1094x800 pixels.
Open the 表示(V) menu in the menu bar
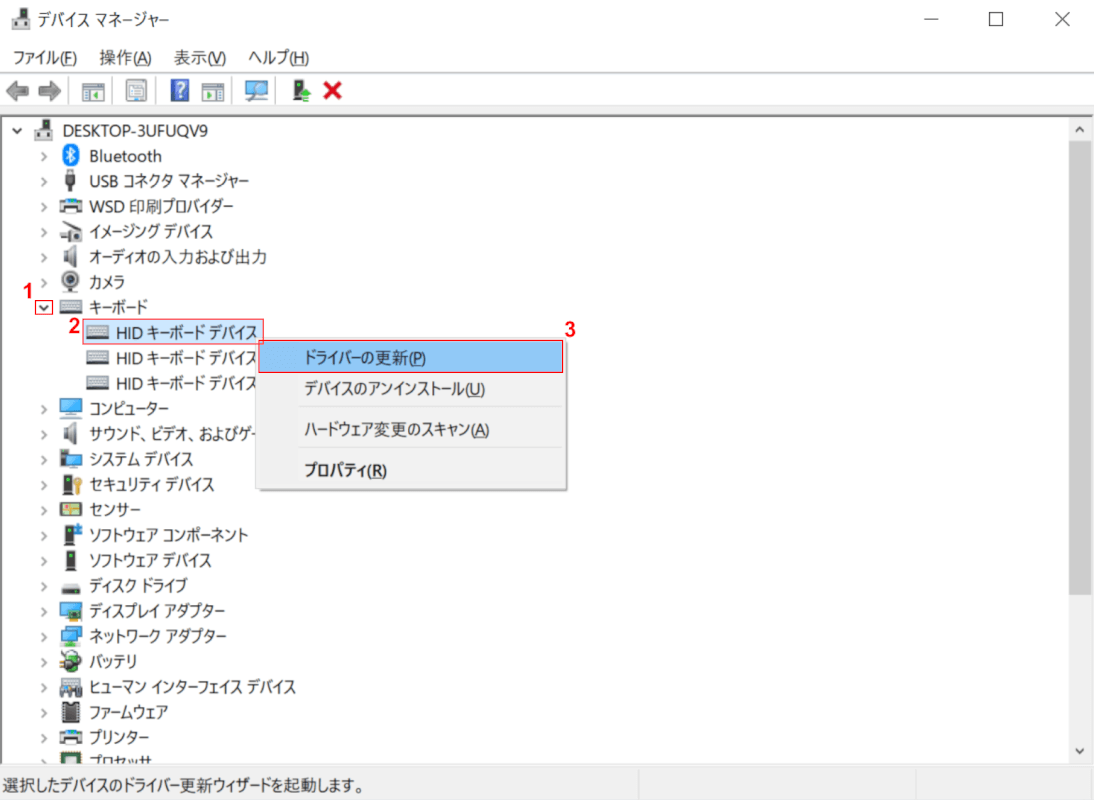point(199,57)
